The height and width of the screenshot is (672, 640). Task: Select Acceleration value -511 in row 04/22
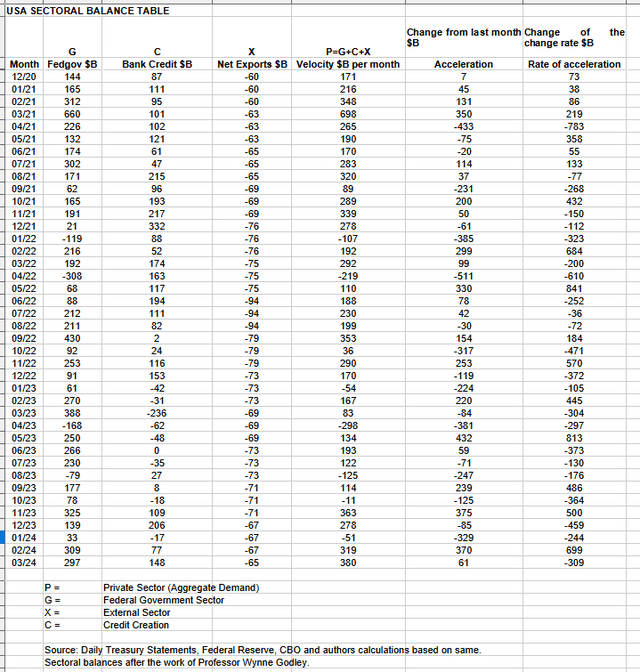coord(463,276)
